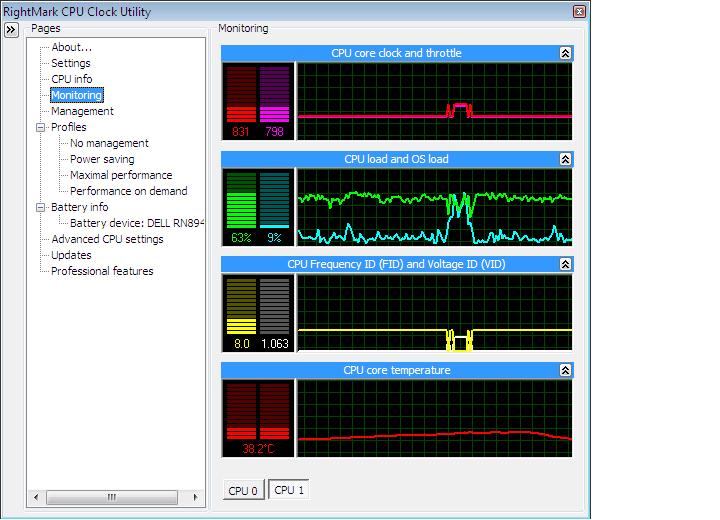Click the core temperature history graph

[434, 418]
